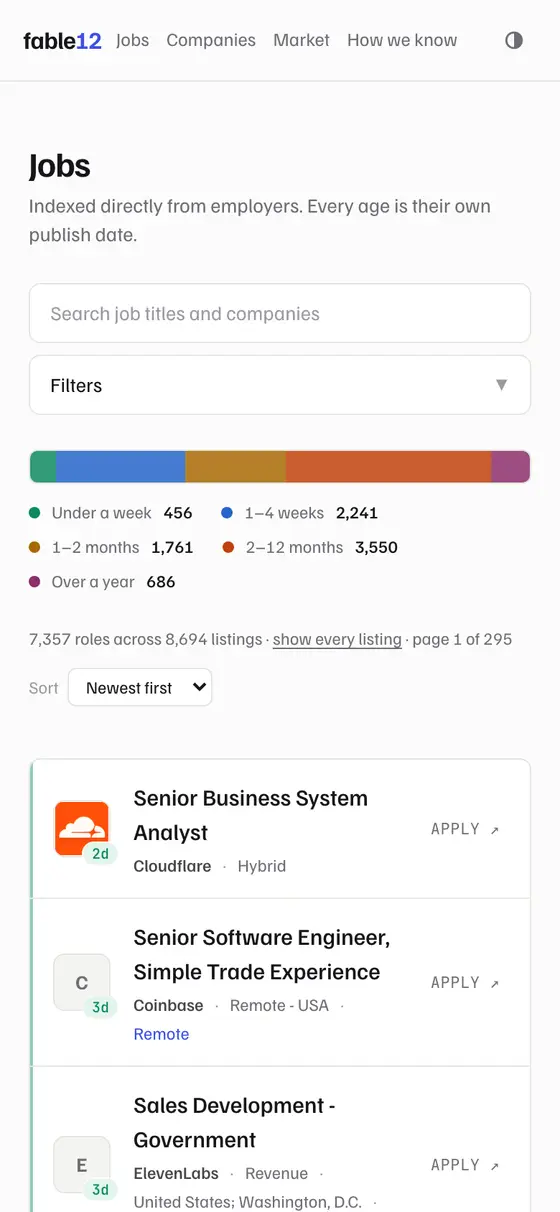Click the Filters disclosure triangle

(502, 385)
